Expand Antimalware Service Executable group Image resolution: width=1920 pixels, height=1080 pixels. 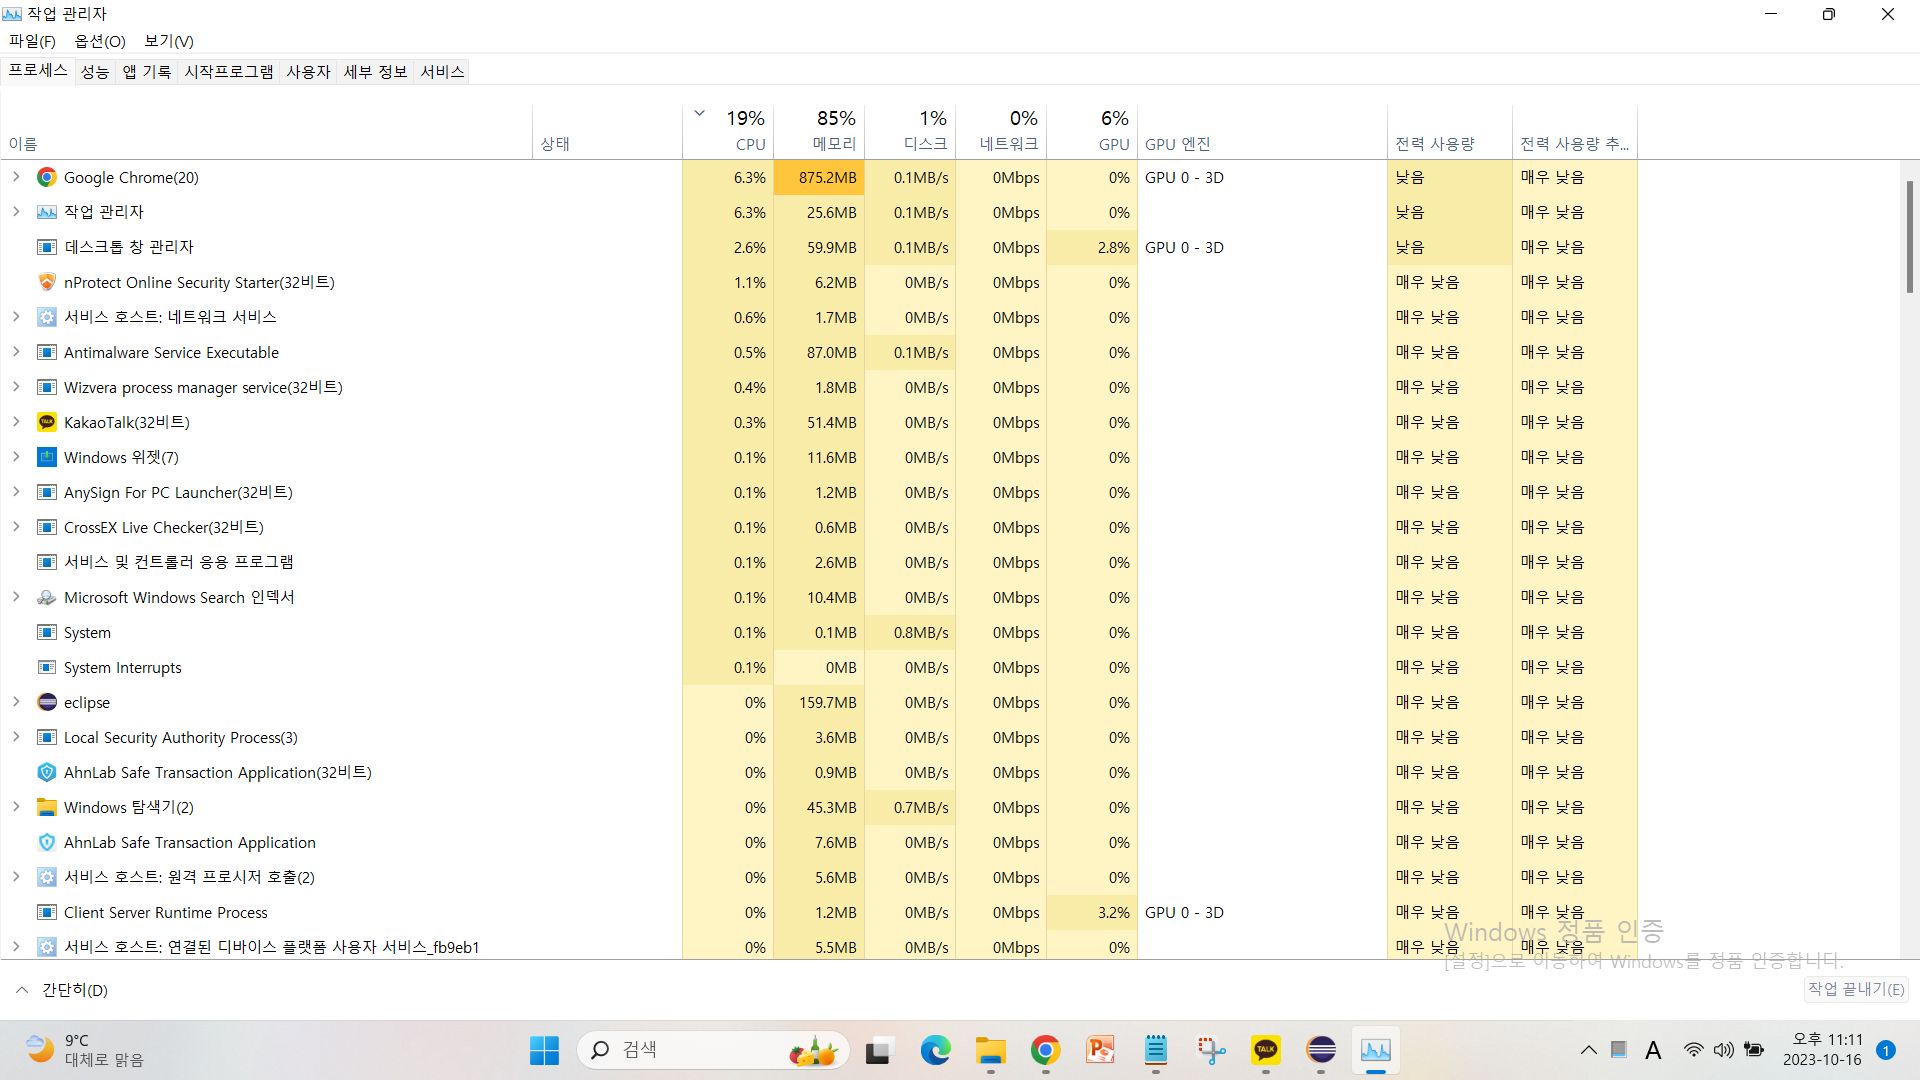(x=16, y=352)
